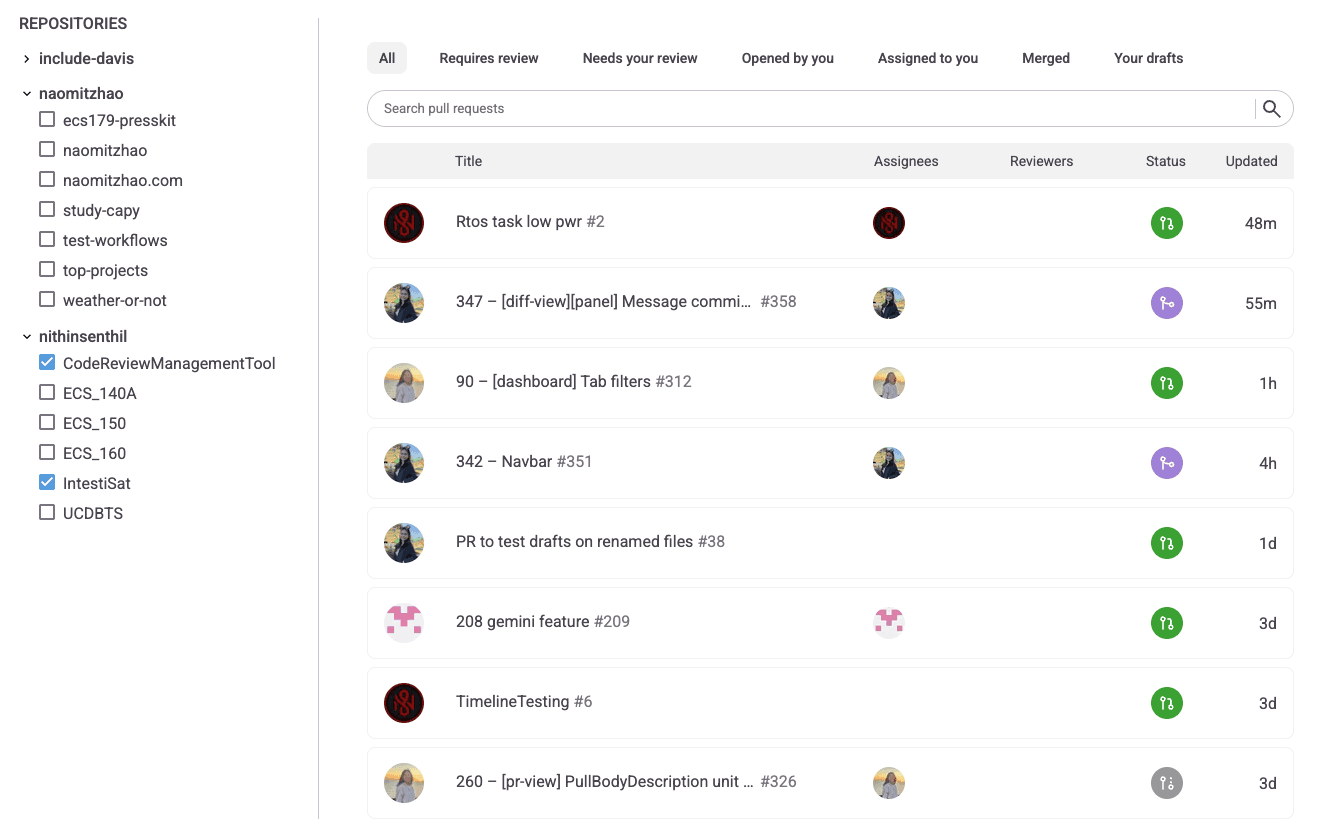1342x819 pixels.
Task: Switch to Your drafts tab
Action: click(1148, 58)
